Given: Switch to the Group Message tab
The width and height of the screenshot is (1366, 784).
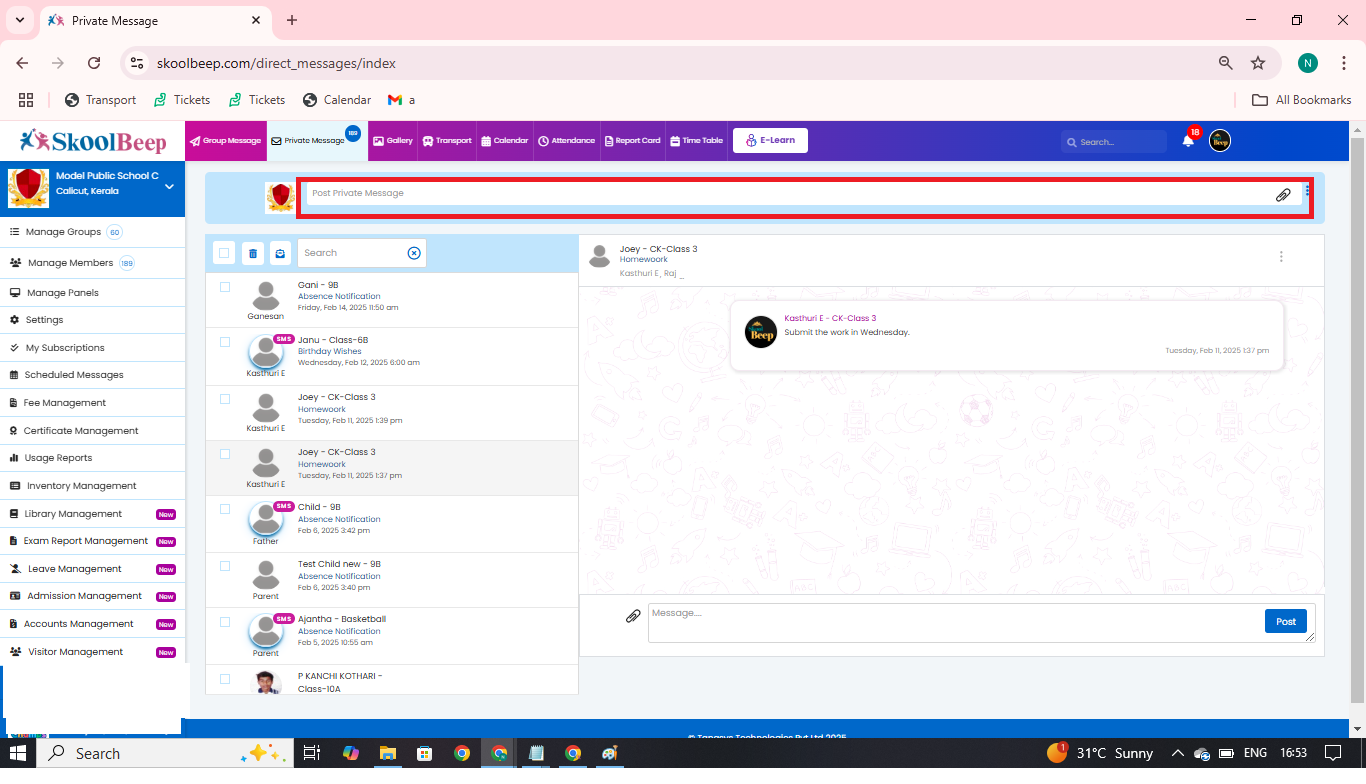Looking at the screenshot, I should coord(226,141).
